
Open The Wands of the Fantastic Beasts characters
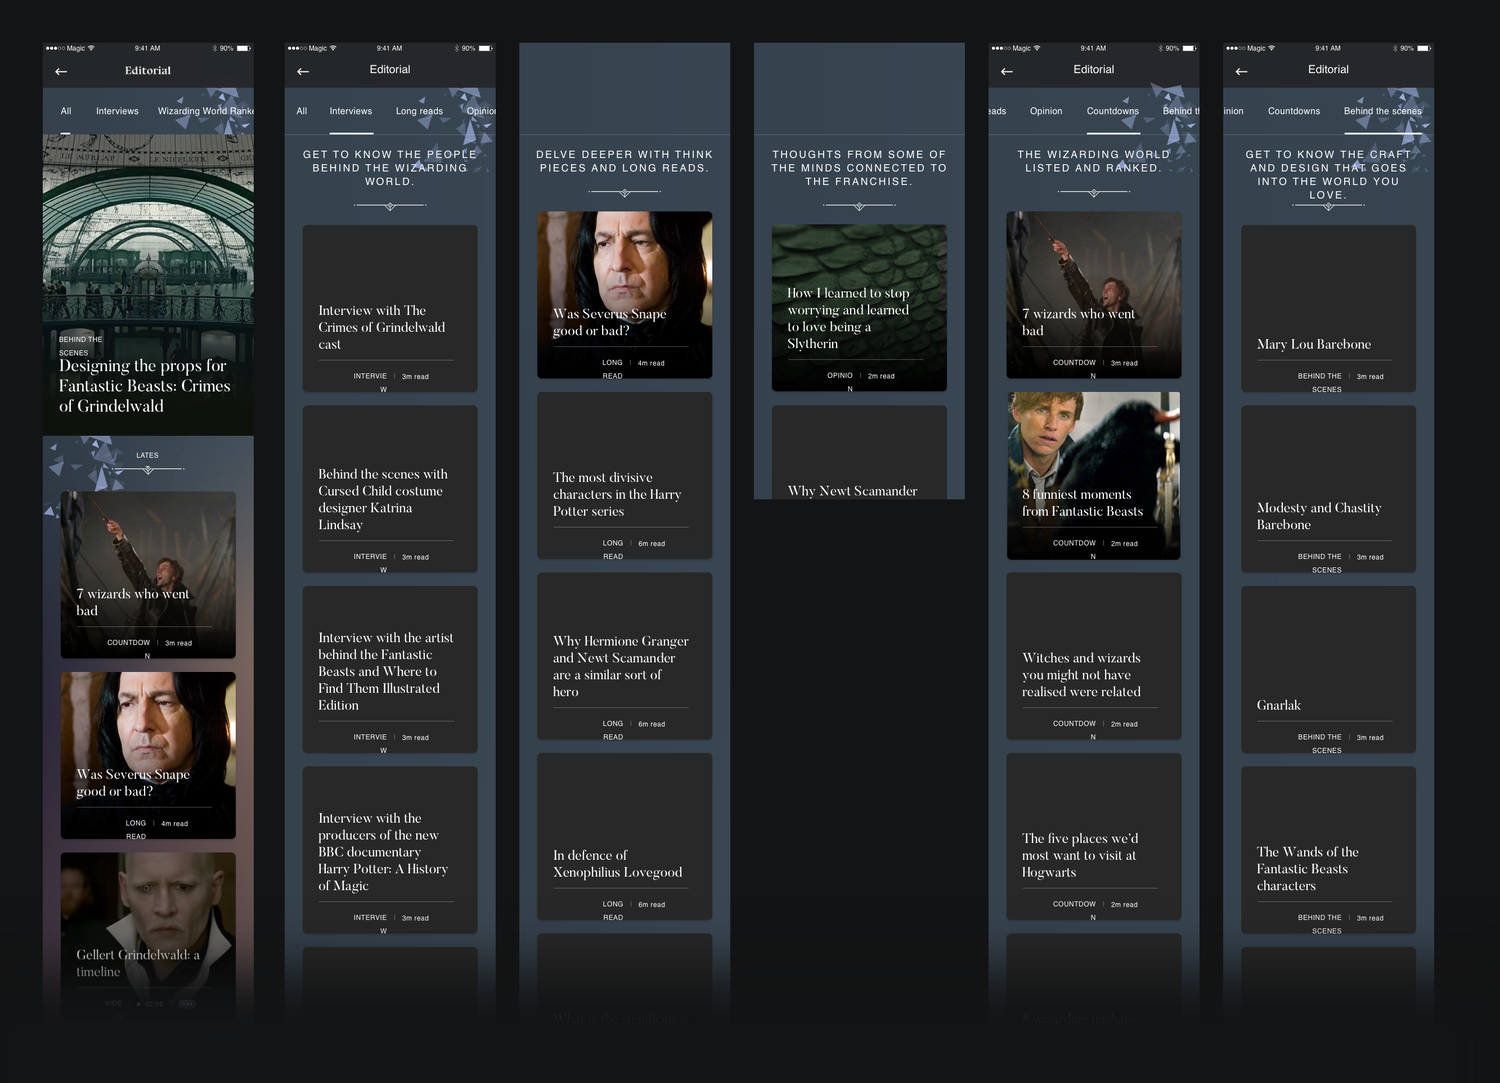(x=1328, y=850)
